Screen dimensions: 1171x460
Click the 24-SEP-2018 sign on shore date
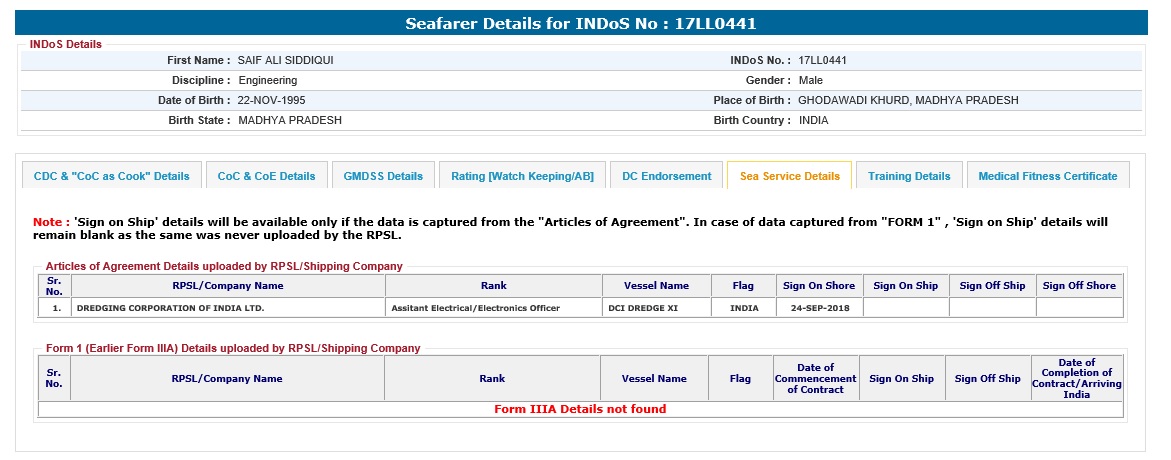(819, 308)
